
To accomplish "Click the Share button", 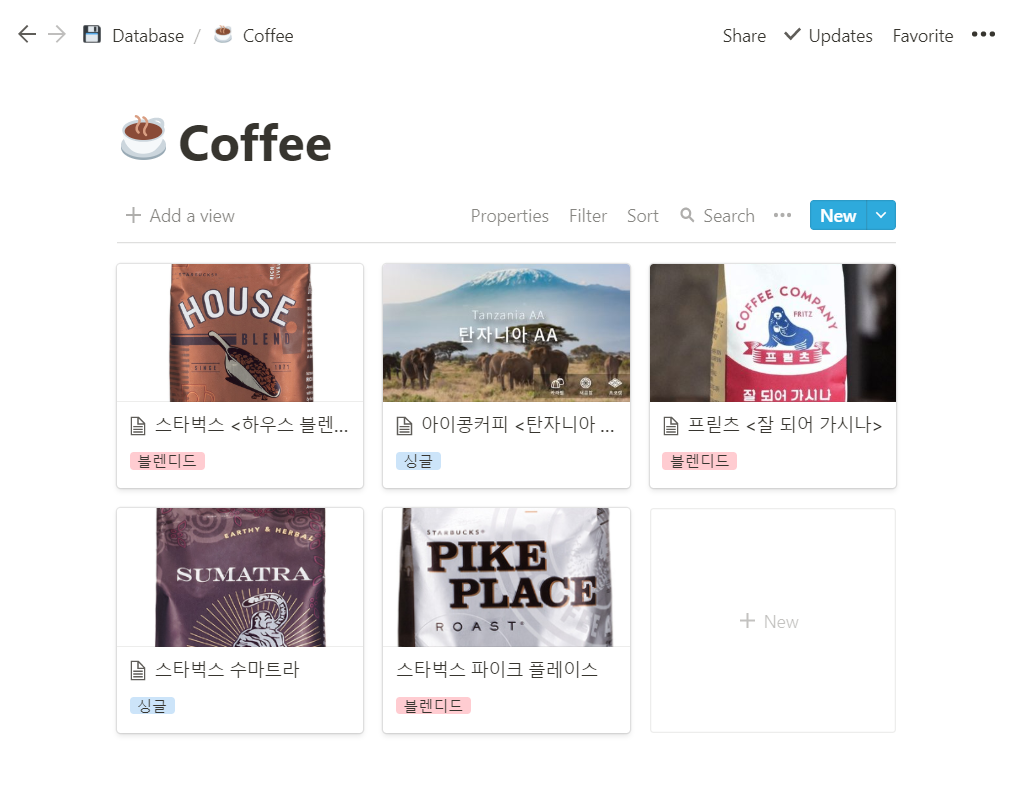I will point(744,35).
